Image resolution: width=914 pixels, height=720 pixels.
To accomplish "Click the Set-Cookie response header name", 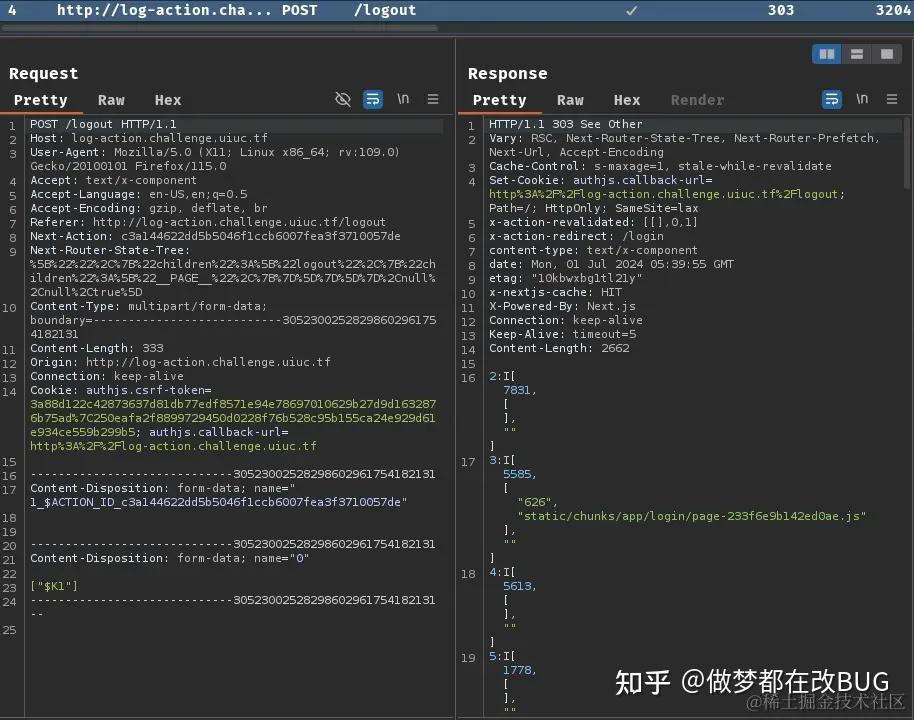I will [x=526, y=180].
